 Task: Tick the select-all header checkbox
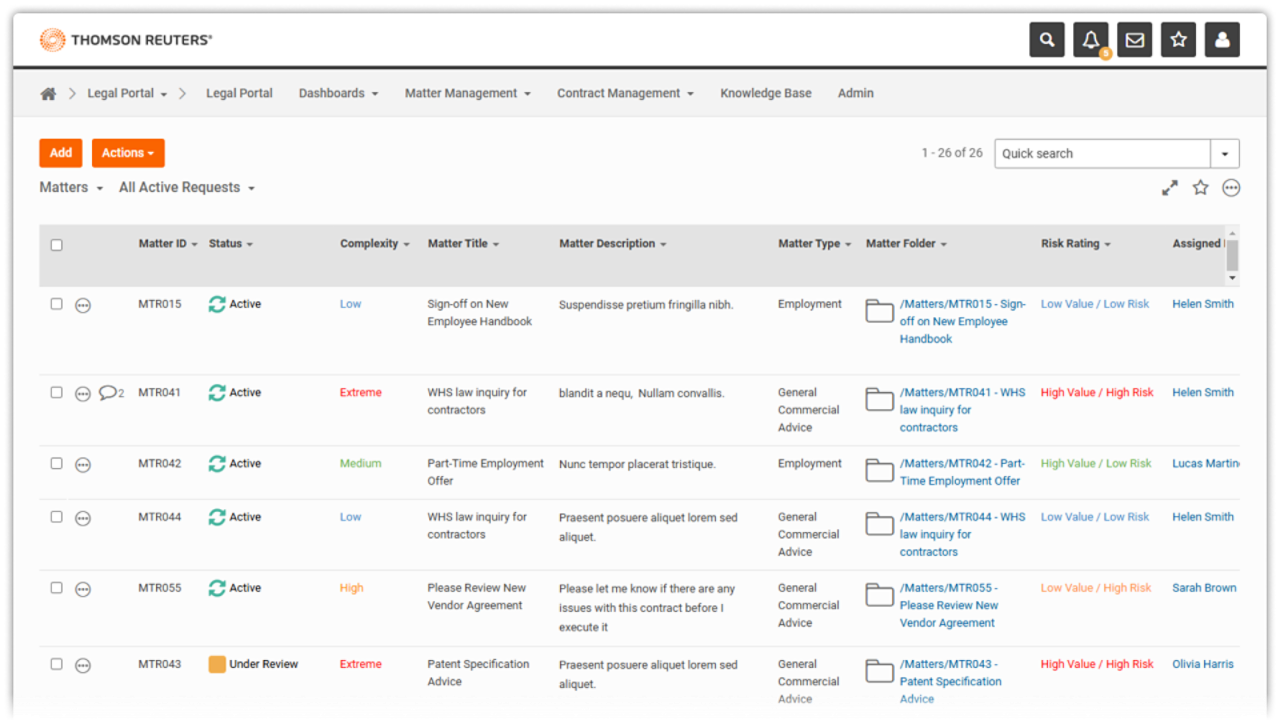[57, 245]
